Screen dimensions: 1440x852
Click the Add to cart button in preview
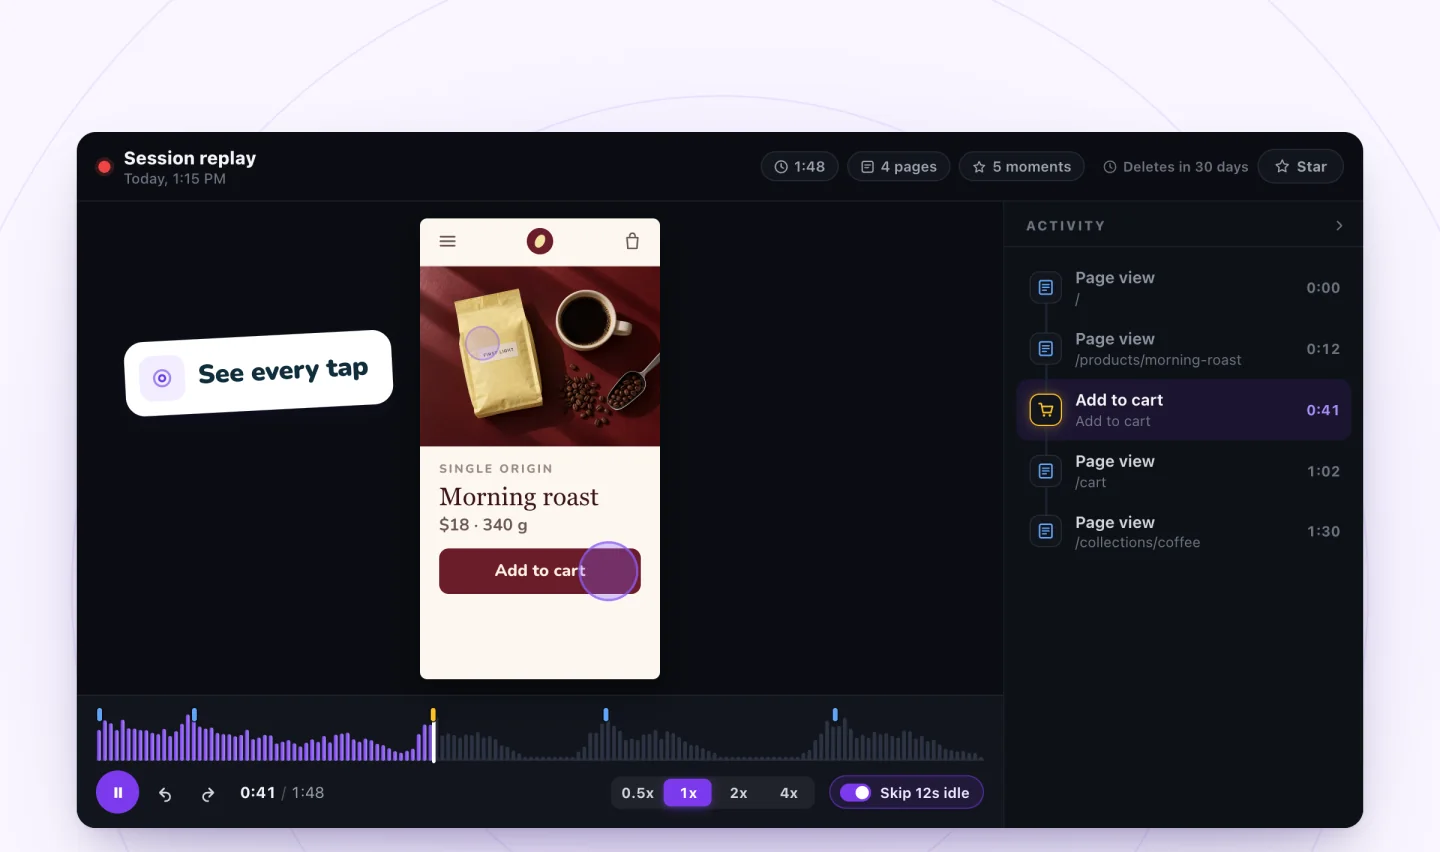click(540, 571)
